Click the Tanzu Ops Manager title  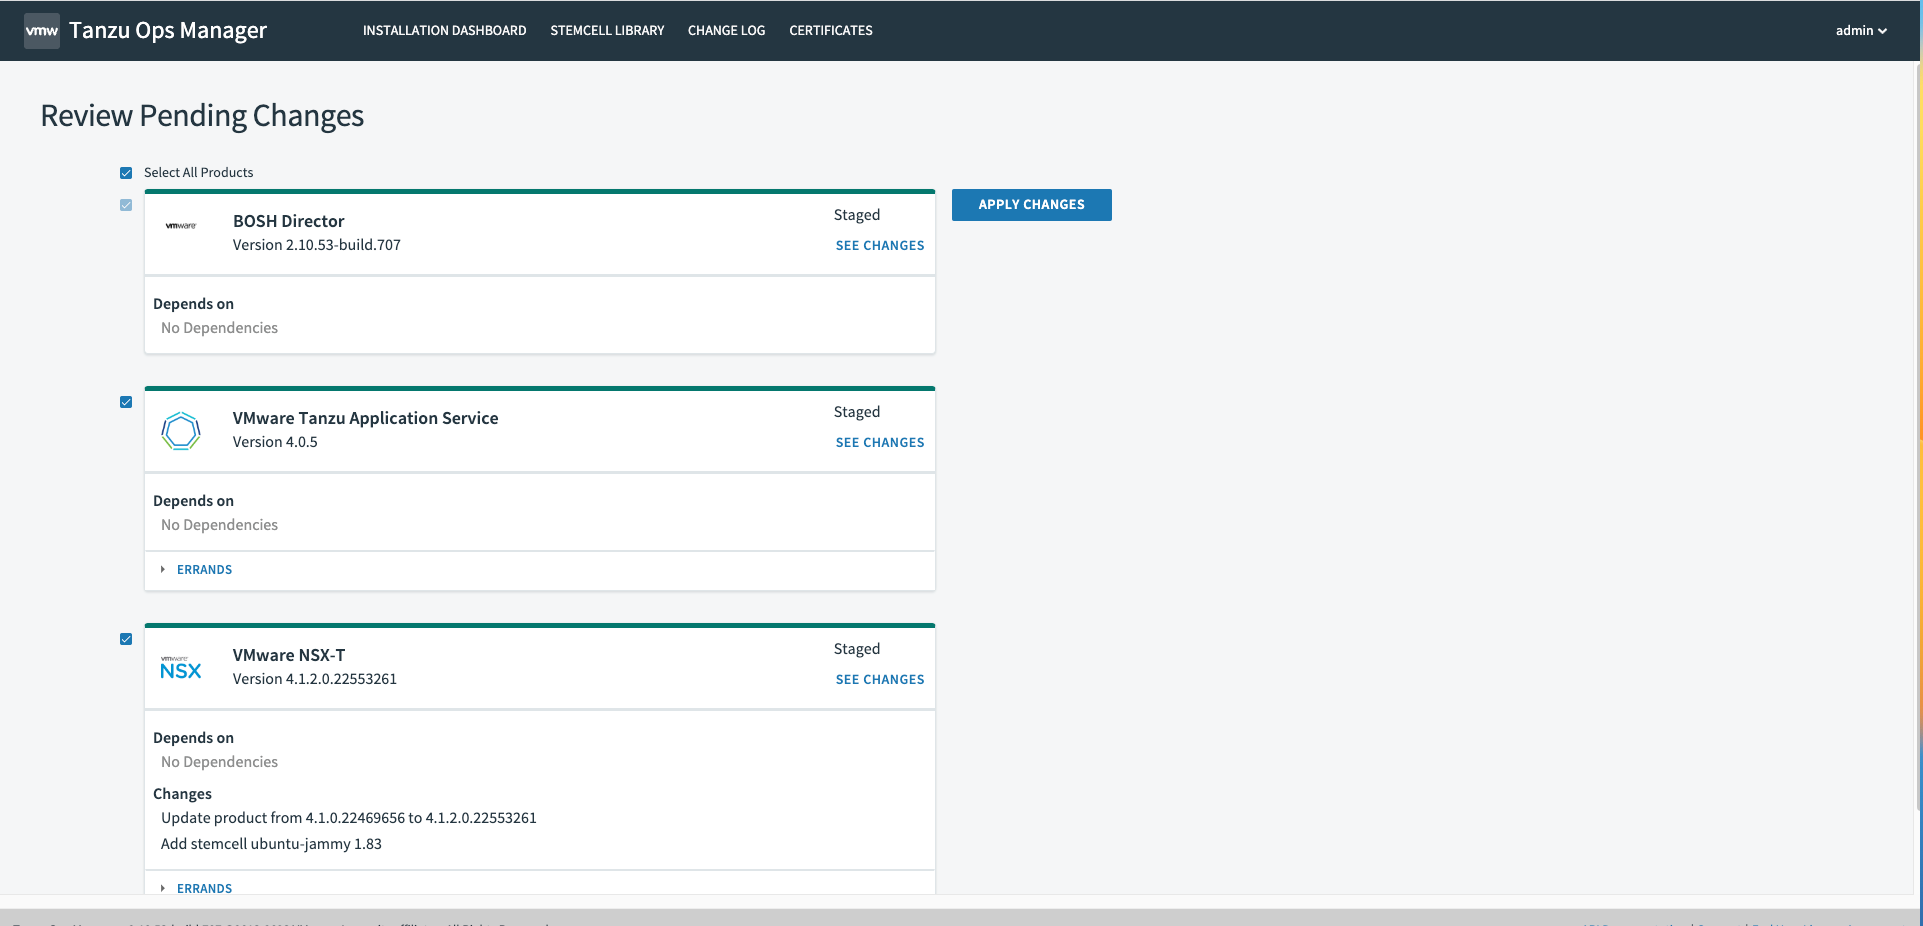pos(168,31)
